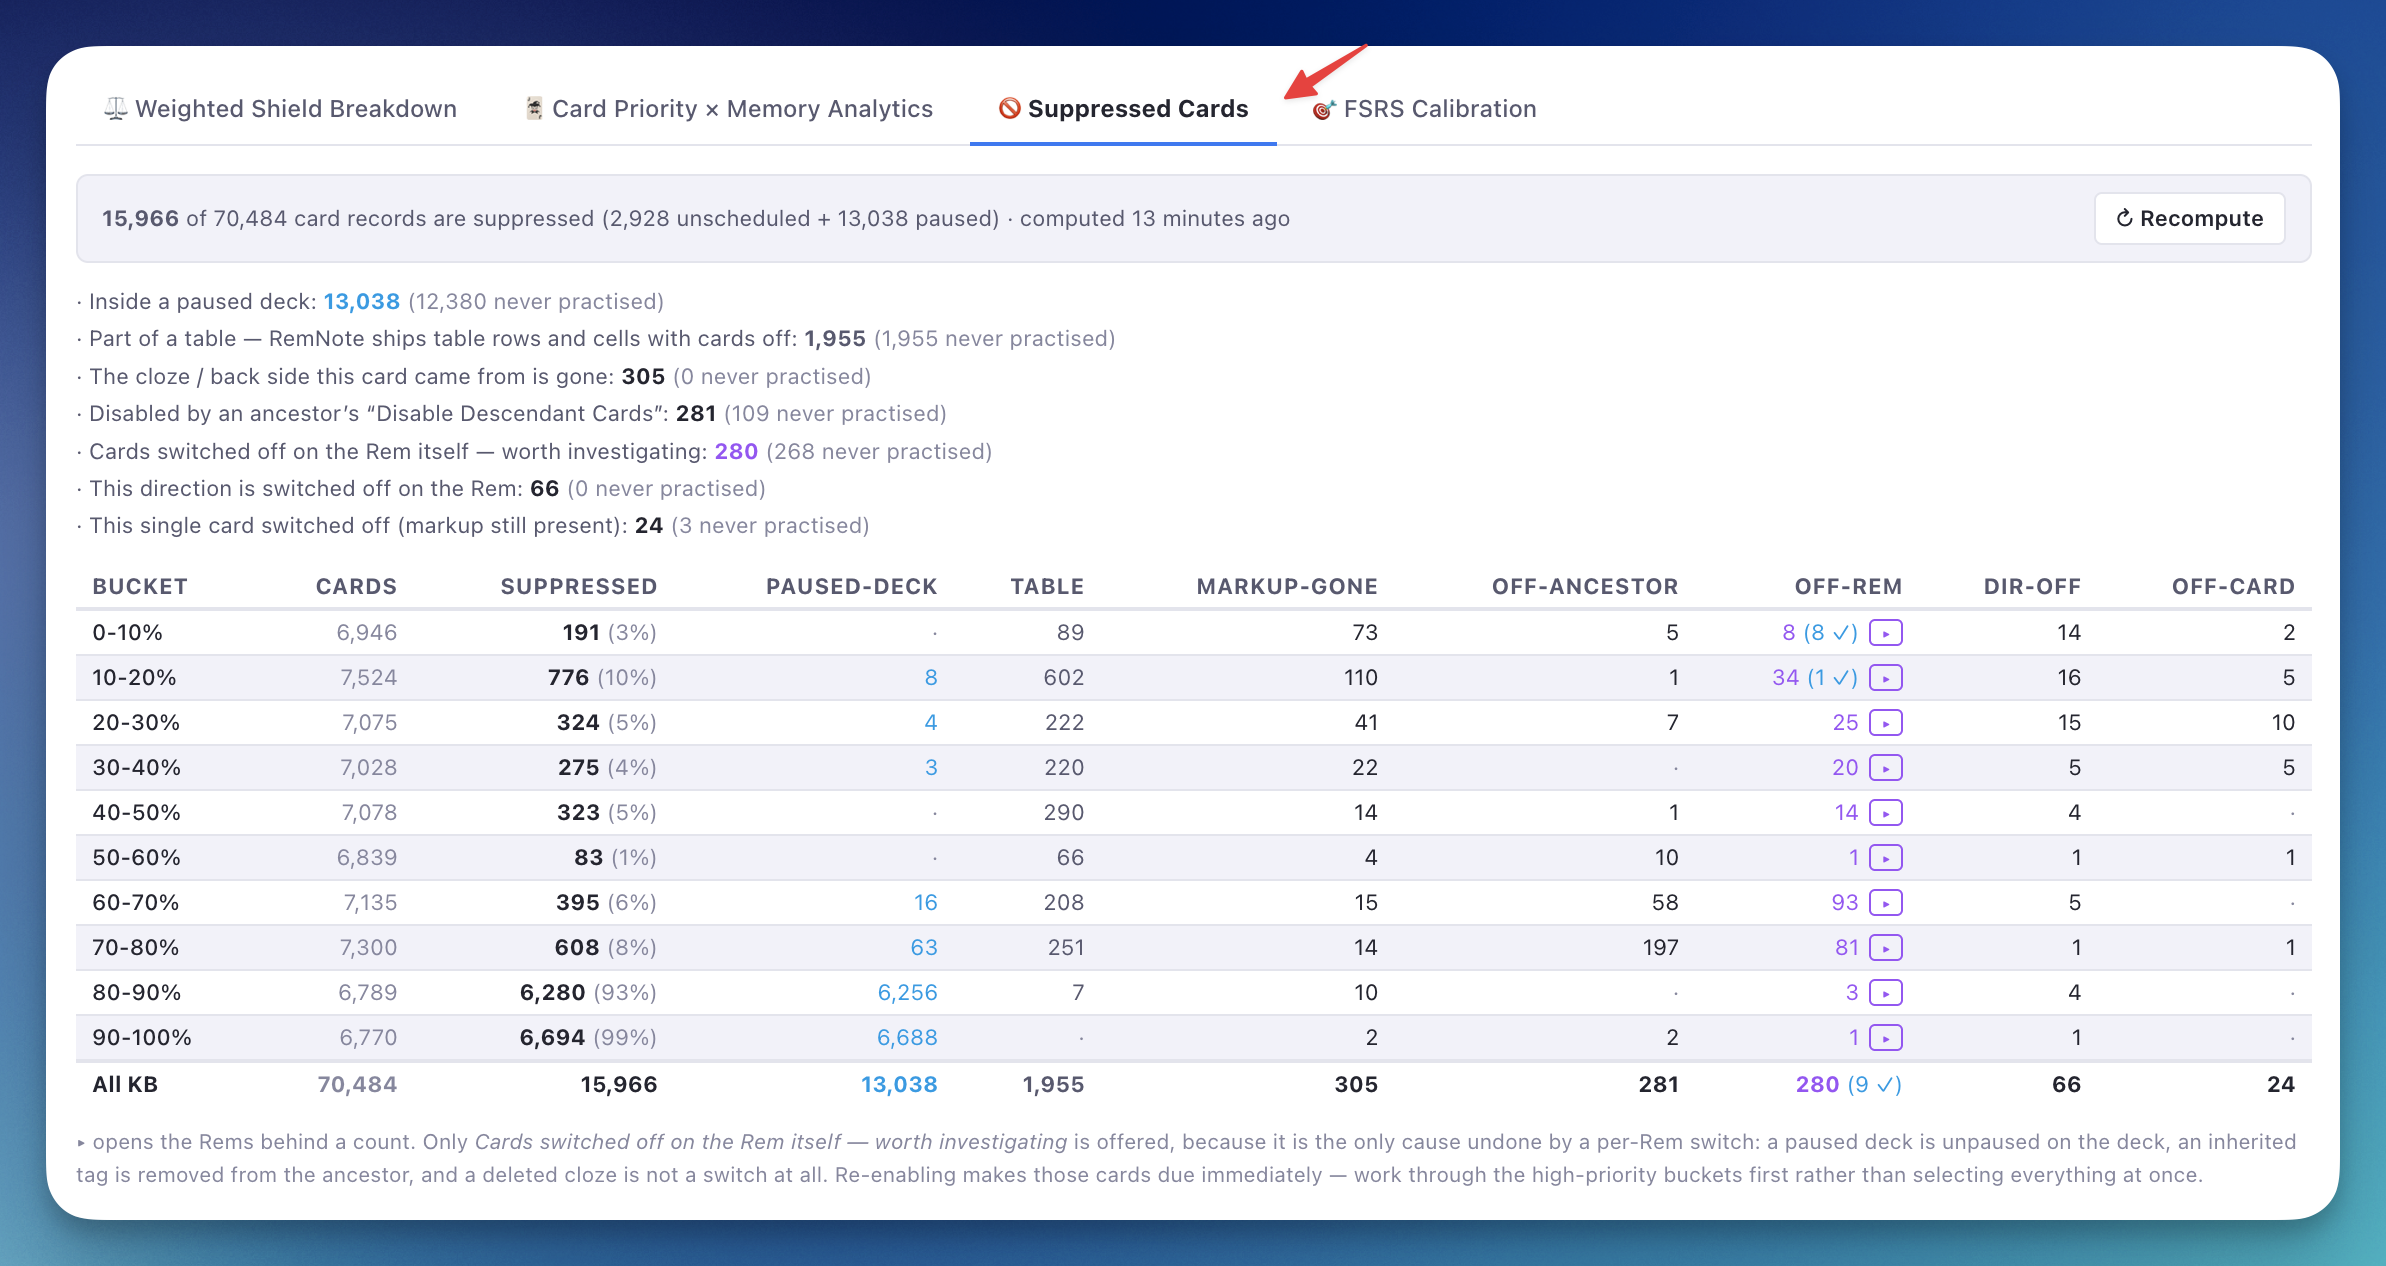Click the OFF-ANCESTOR column header
2386x1266 pixels.
pos(1585,587)
